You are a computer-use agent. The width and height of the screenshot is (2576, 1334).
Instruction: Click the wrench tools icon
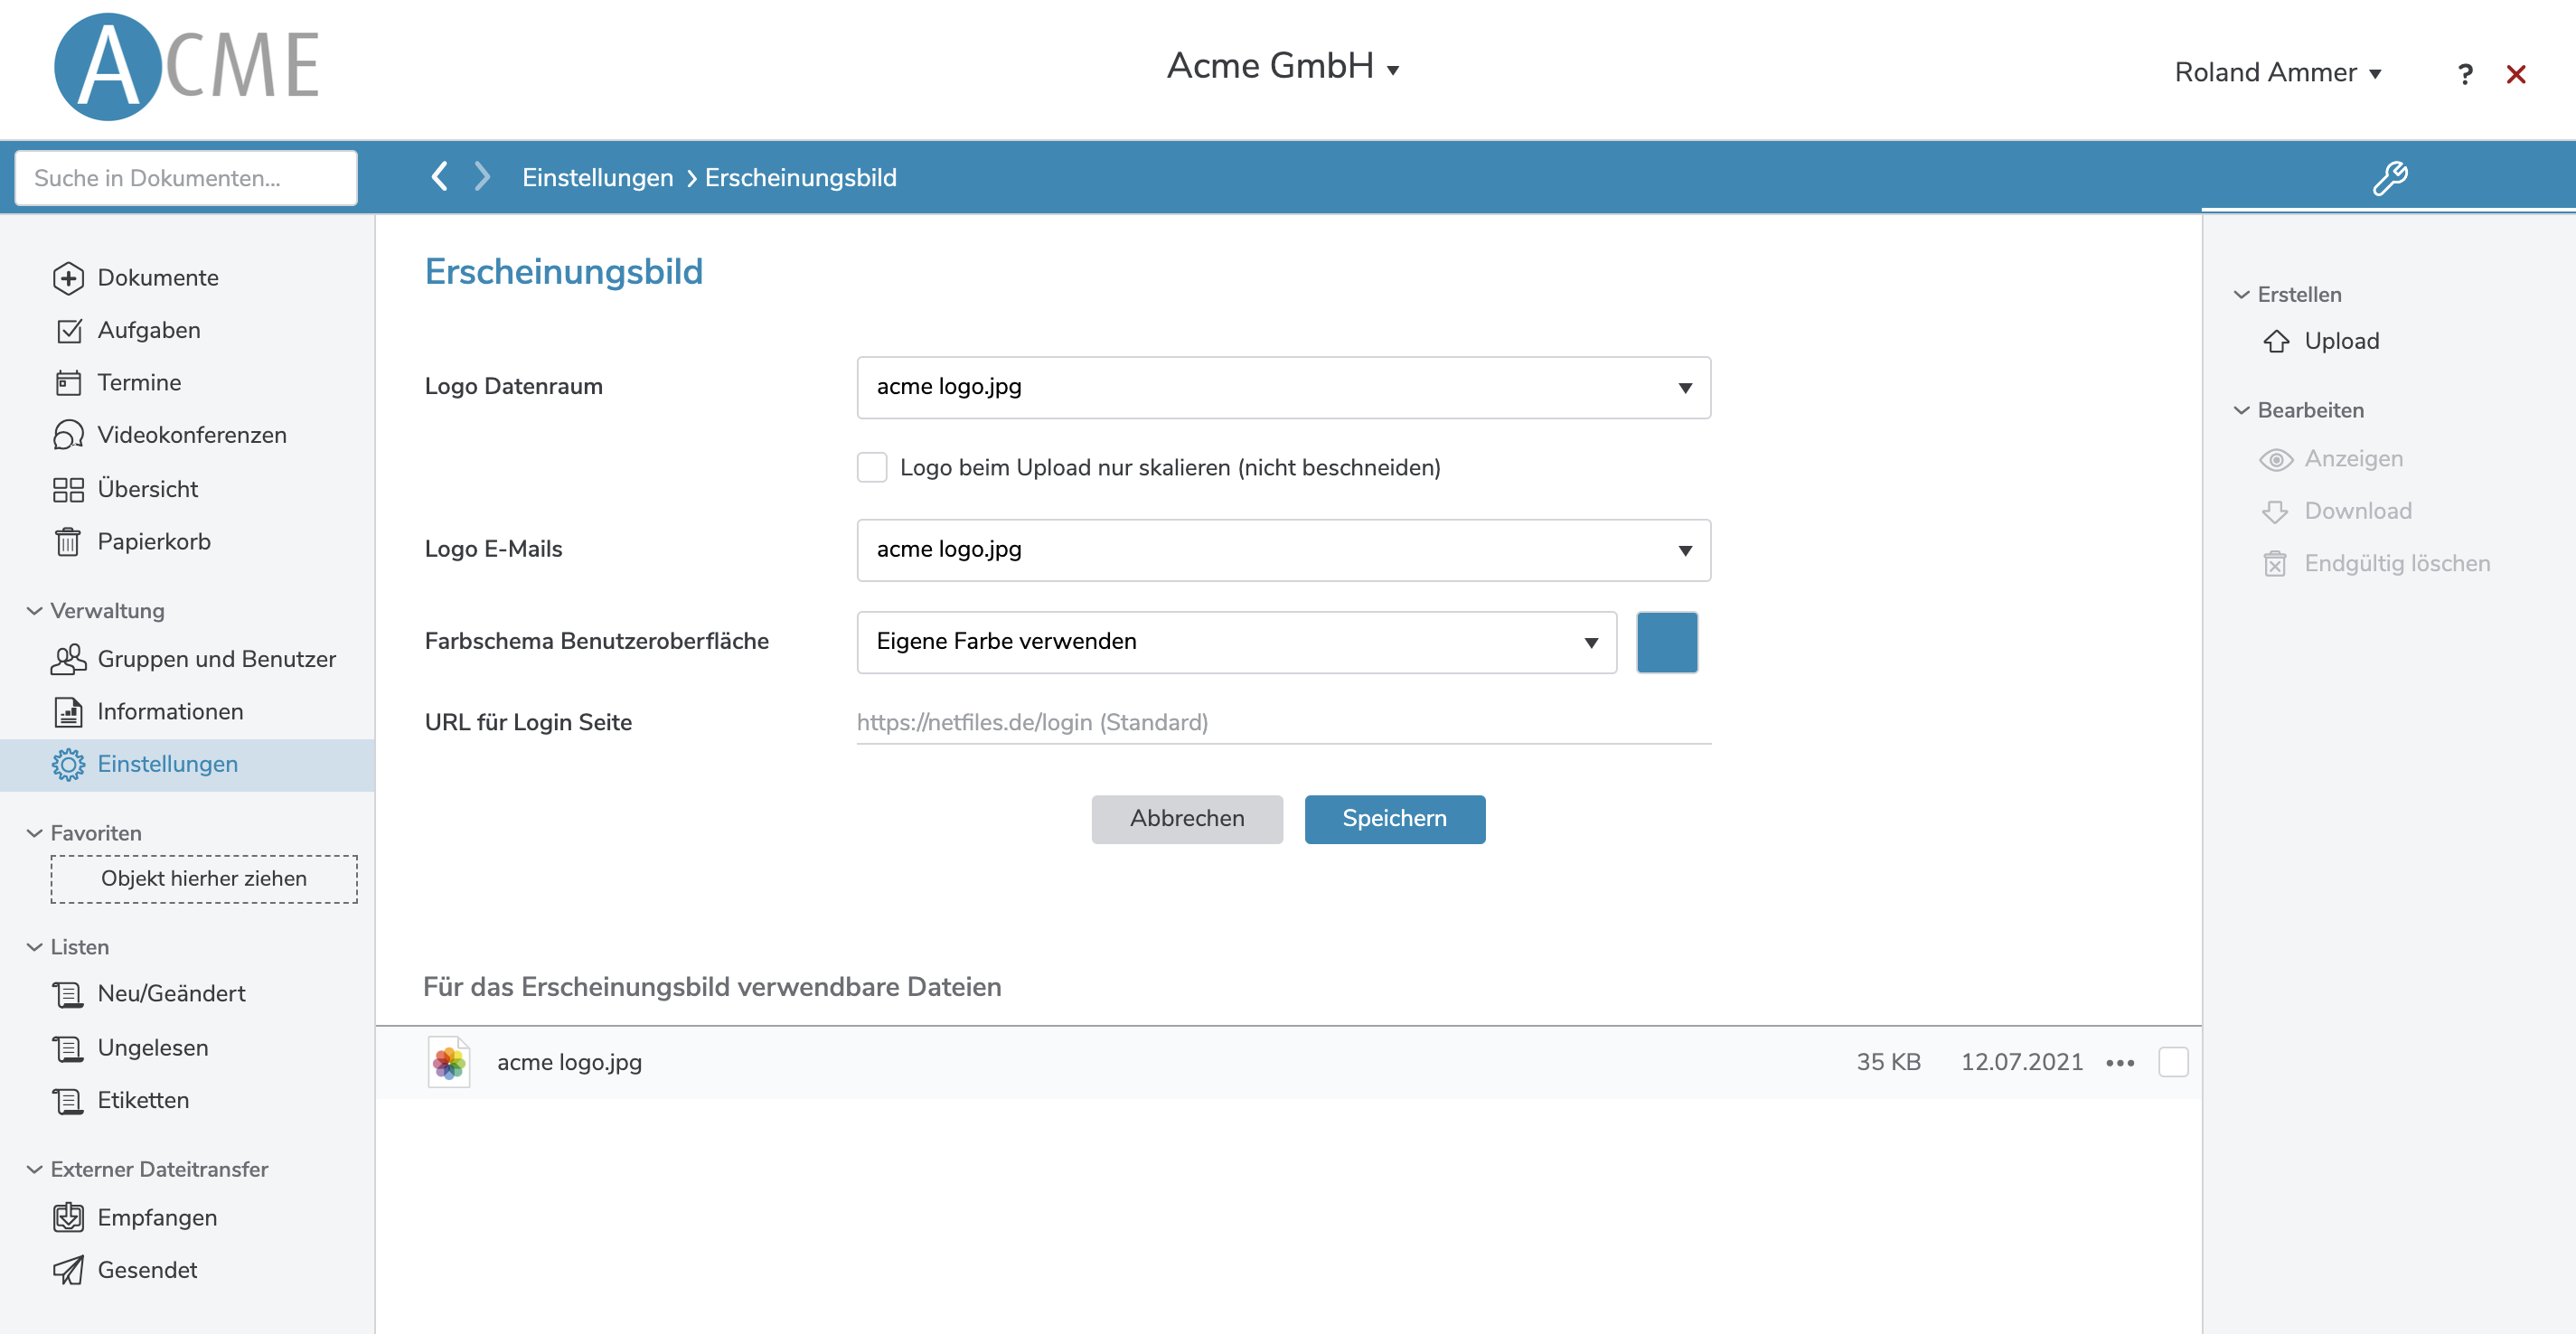pos(2389,178)
